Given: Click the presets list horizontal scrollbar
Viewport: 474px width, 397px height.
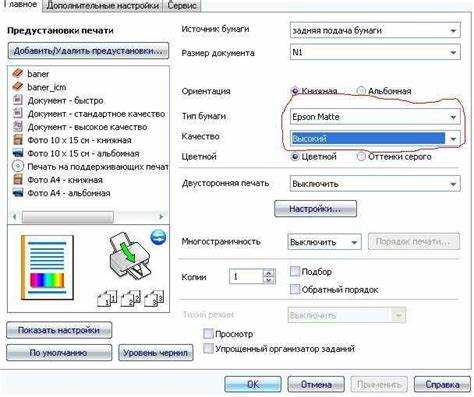Looking at the screenshot, I should click(x=88, y=217).
